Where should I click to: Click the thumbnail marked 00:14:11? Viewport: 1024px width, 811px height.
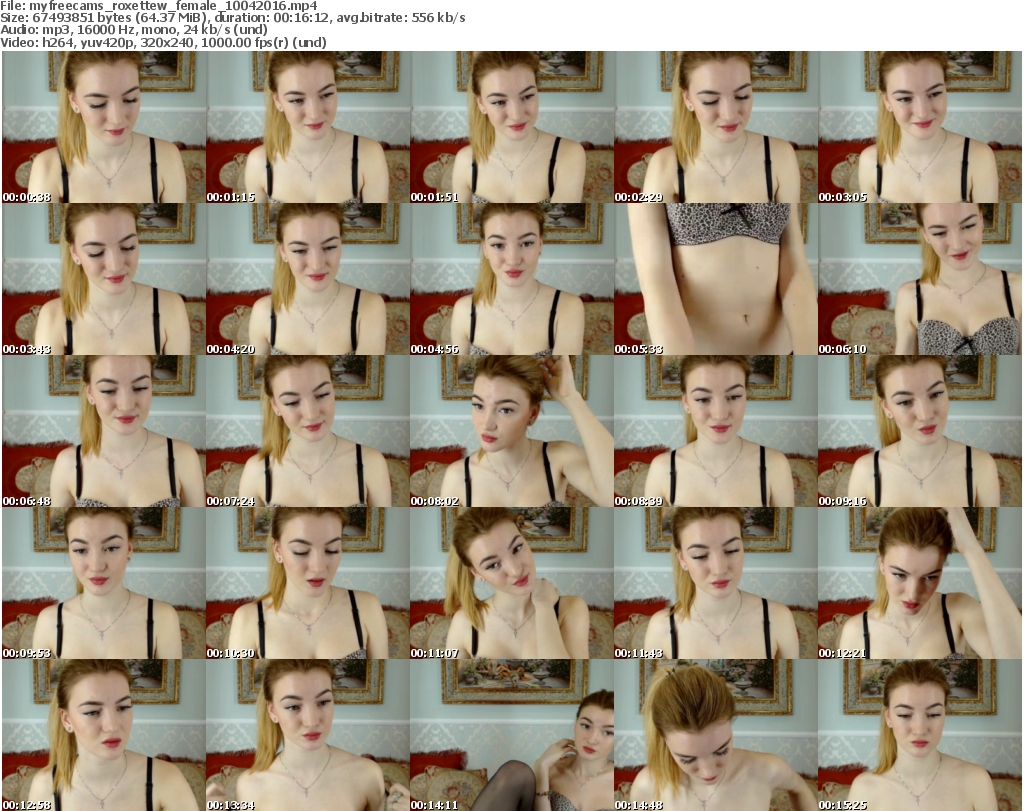coord(511,735)
